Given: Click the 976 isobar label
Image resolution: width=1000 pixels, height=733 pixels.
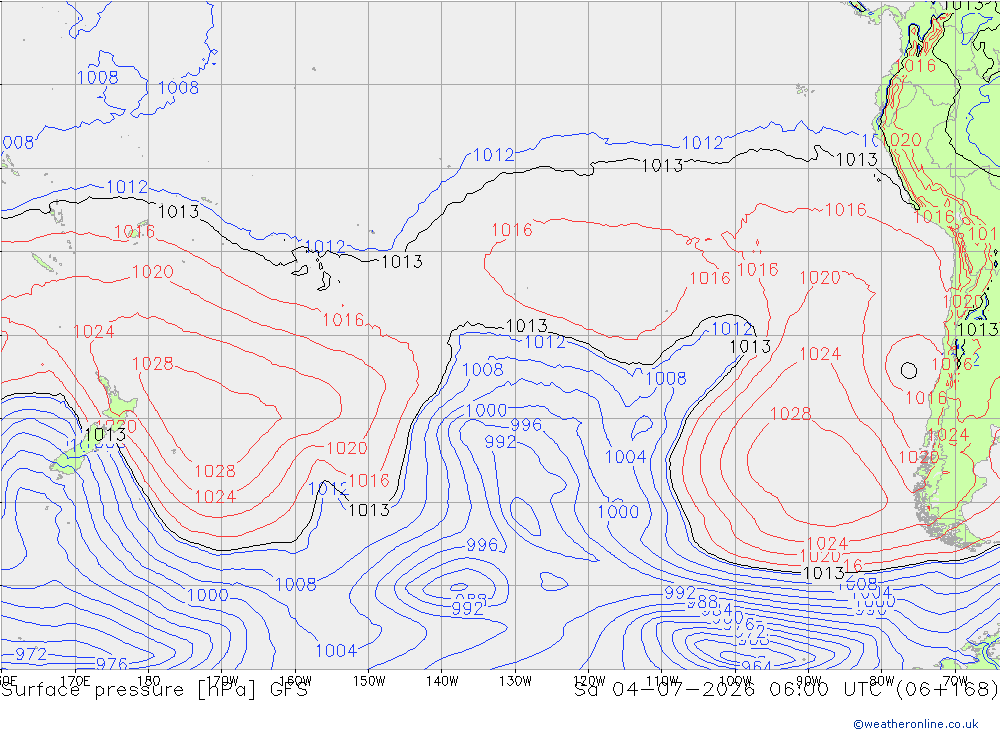Looking at the screenshot, I should point(112,663).
